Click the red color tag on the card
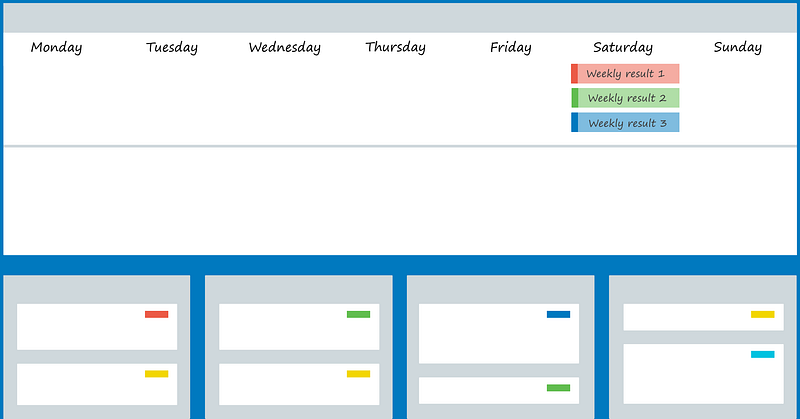 (x=156, y=314)
